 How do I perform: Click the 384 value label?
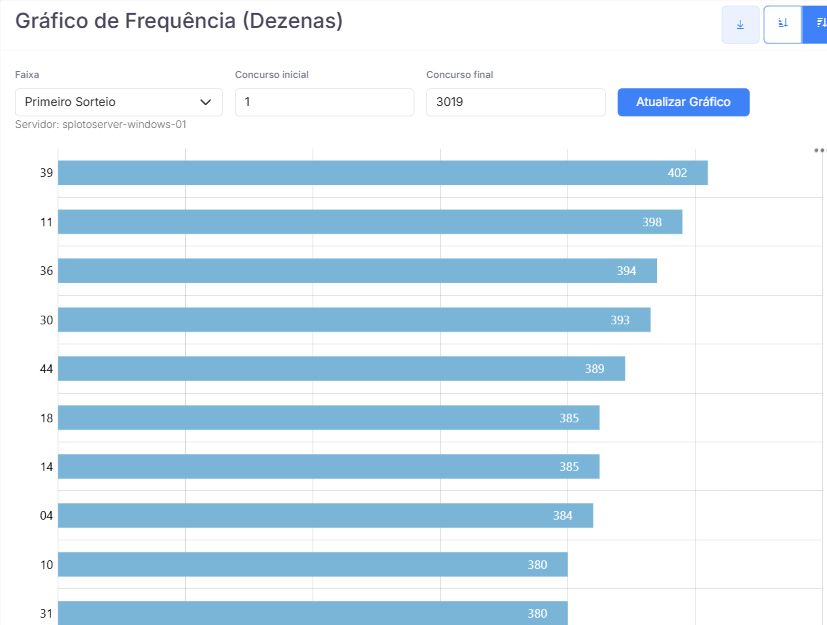pos(563,515)
